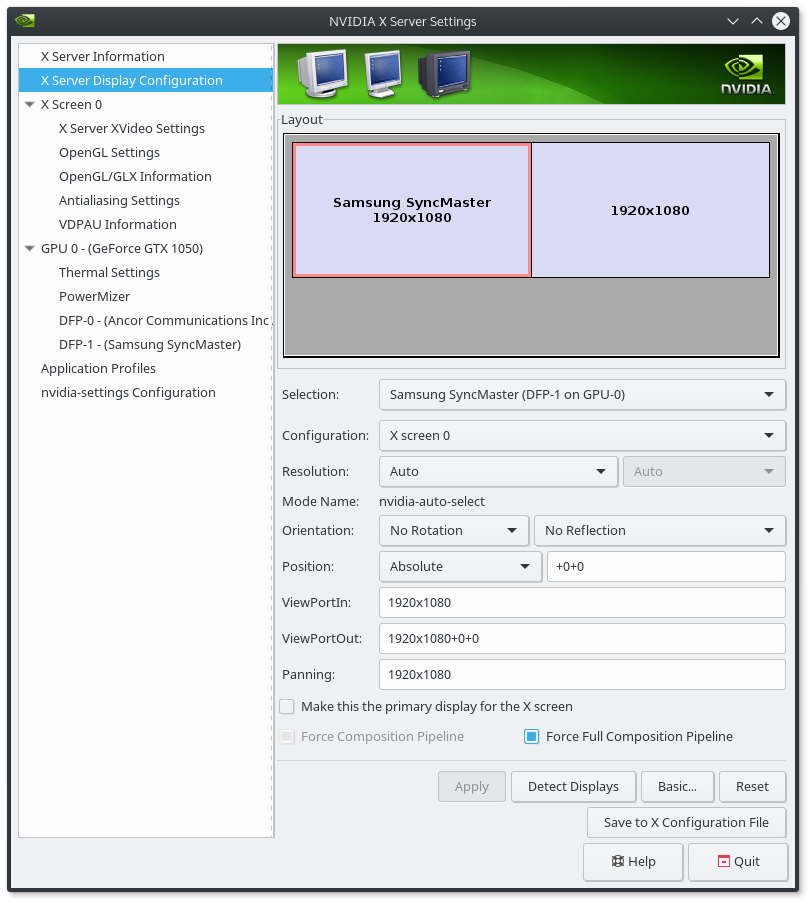Switch to Basic view with Basic... button
The width and height of the screenshot is (812, 905).
(678, 787)
